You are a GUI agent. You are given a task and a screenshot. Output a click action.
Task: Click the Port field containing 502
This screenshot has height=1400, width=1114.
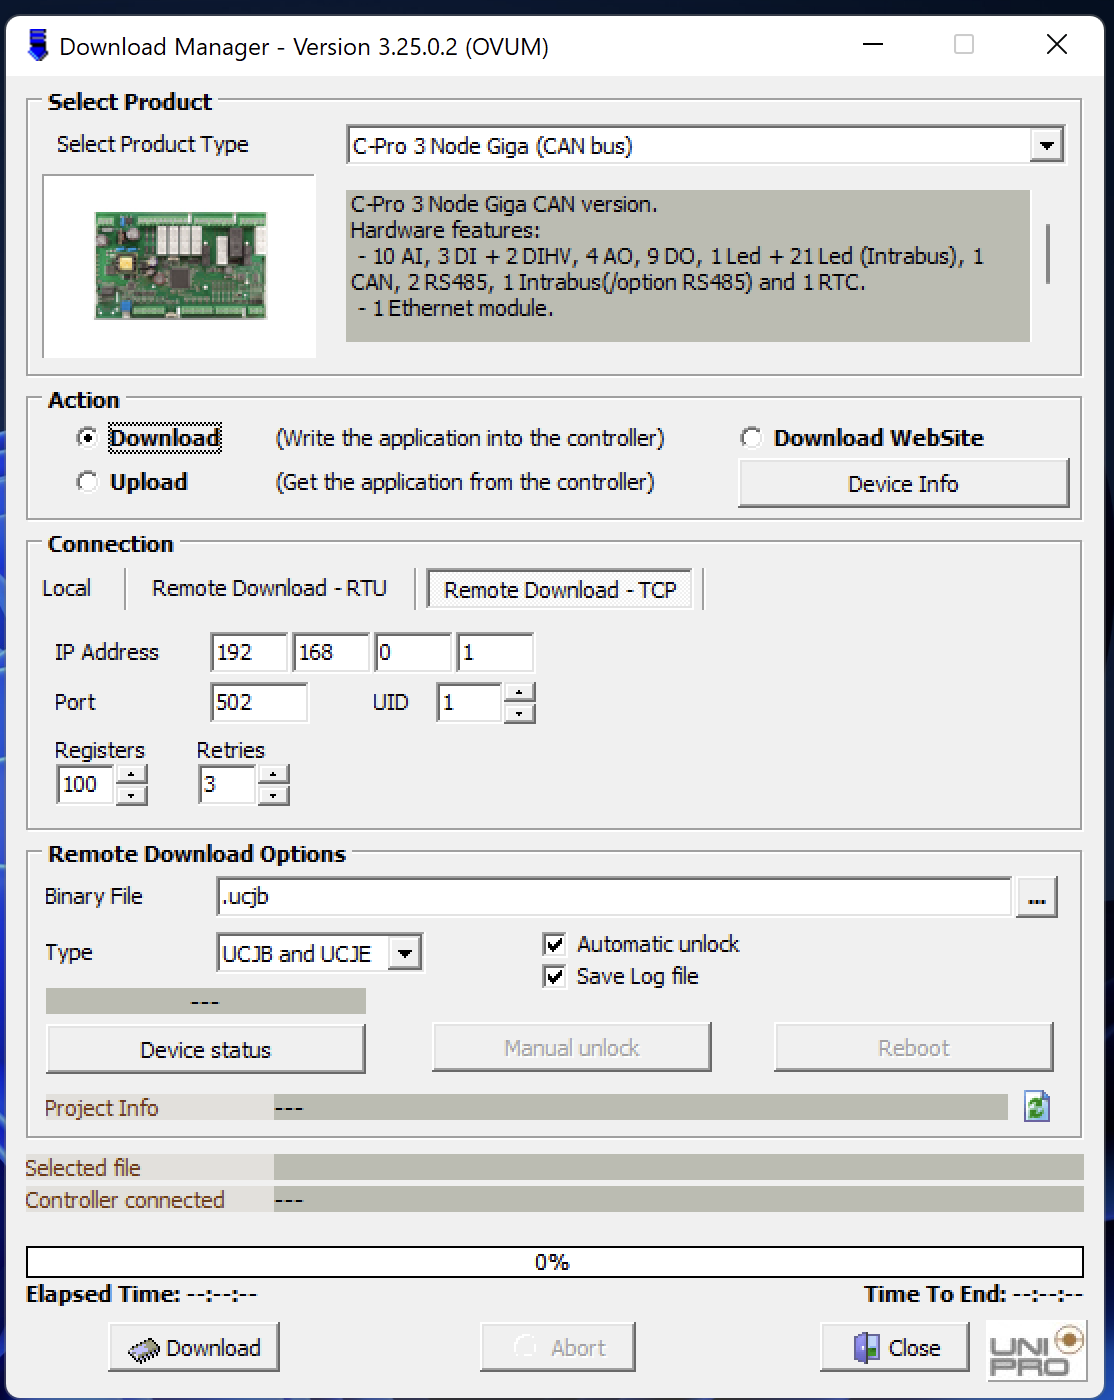point(260,702)
